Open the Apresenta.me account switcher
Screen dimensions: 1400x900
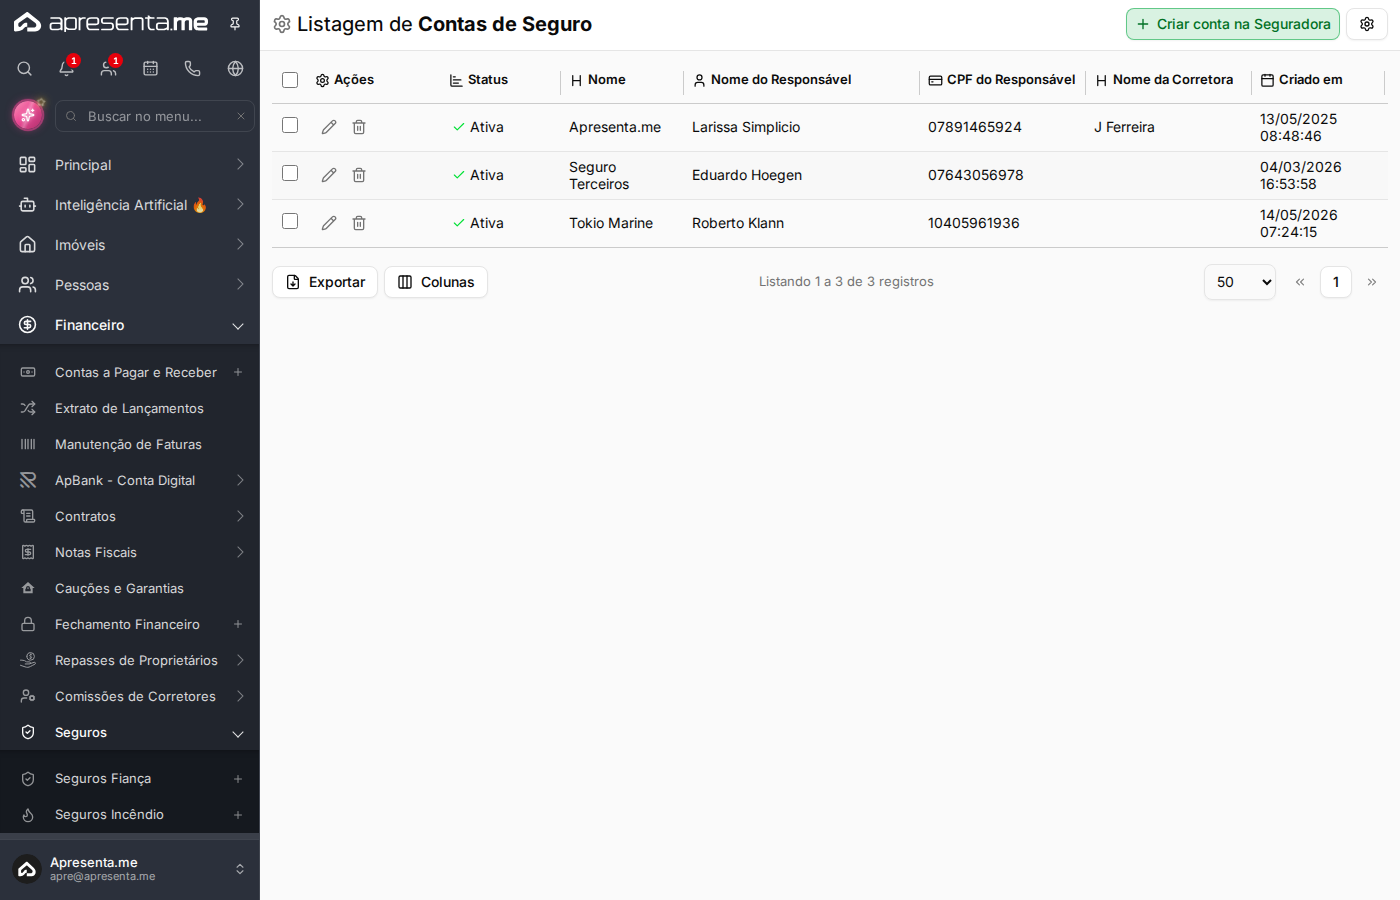pyautogui.click(x=130, y=869)
